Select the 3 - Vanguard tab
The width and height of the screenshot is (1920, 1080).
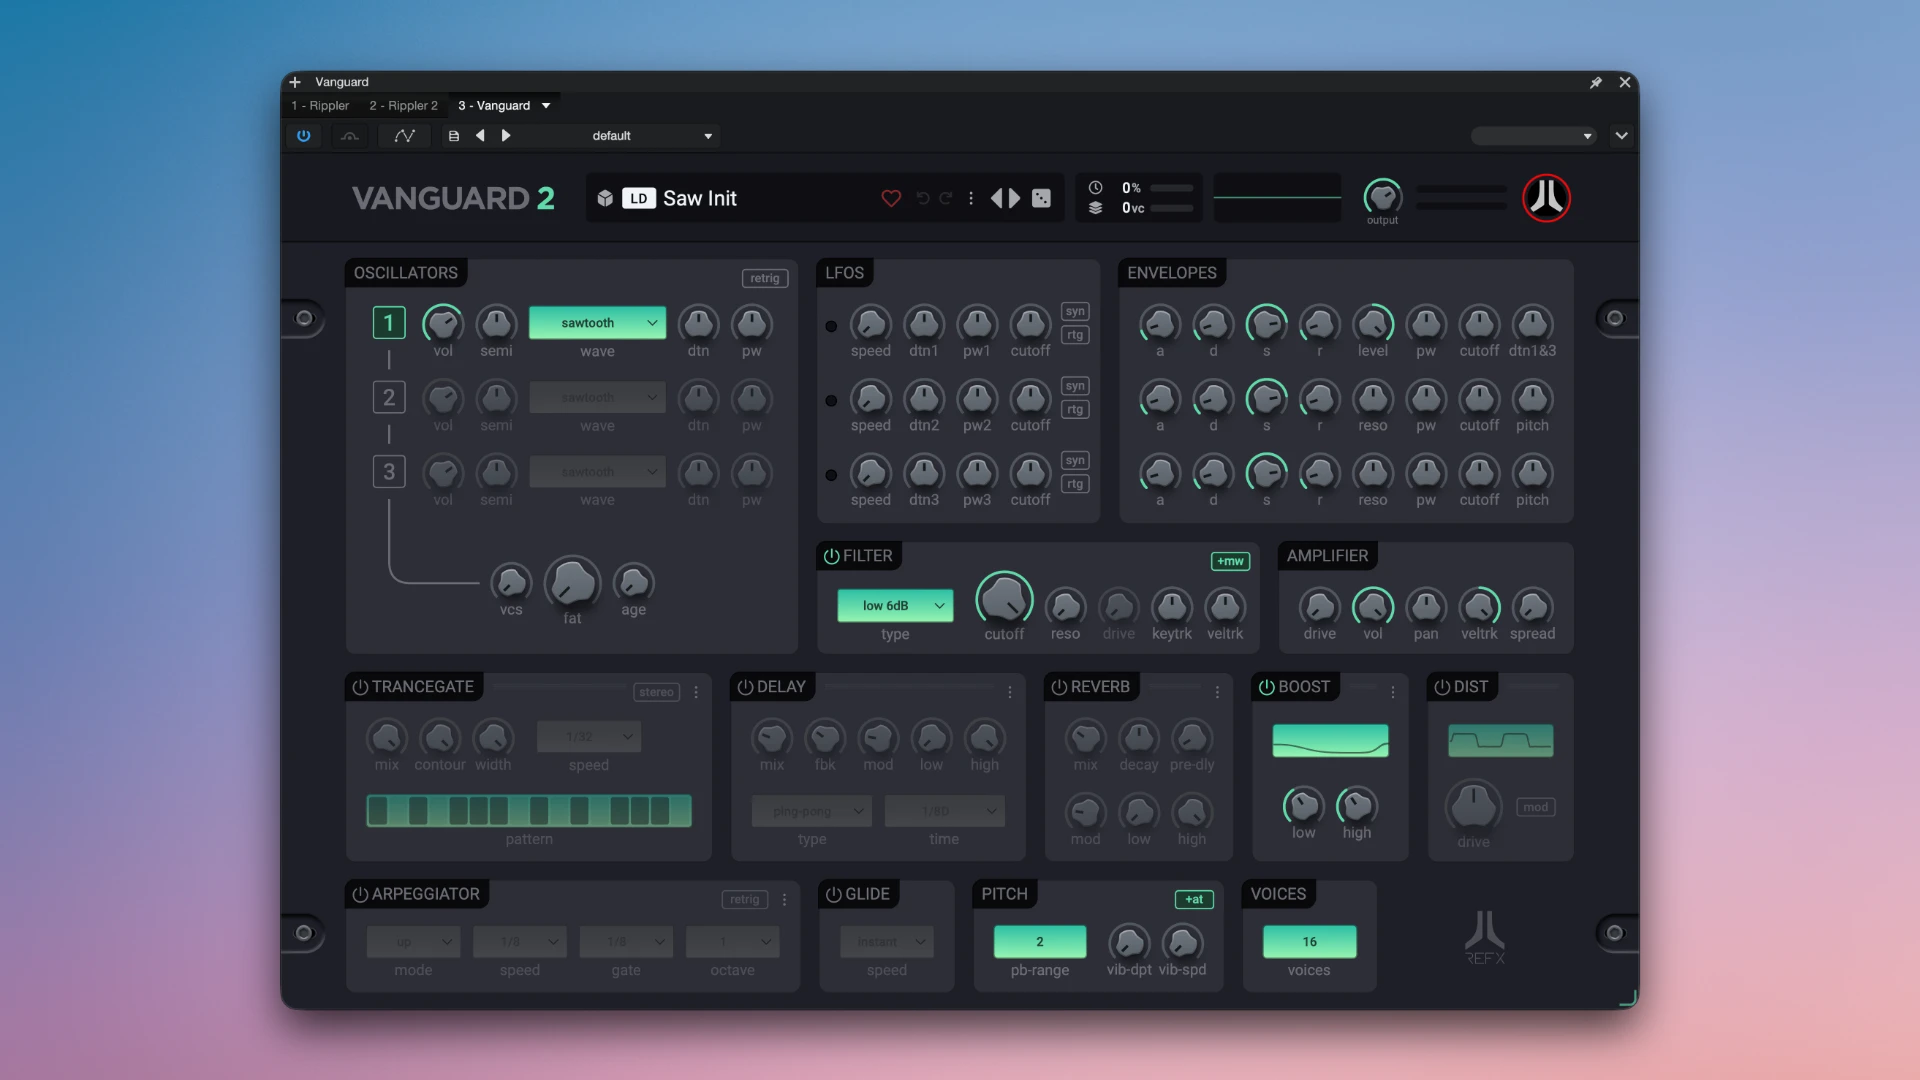point(494,106)
